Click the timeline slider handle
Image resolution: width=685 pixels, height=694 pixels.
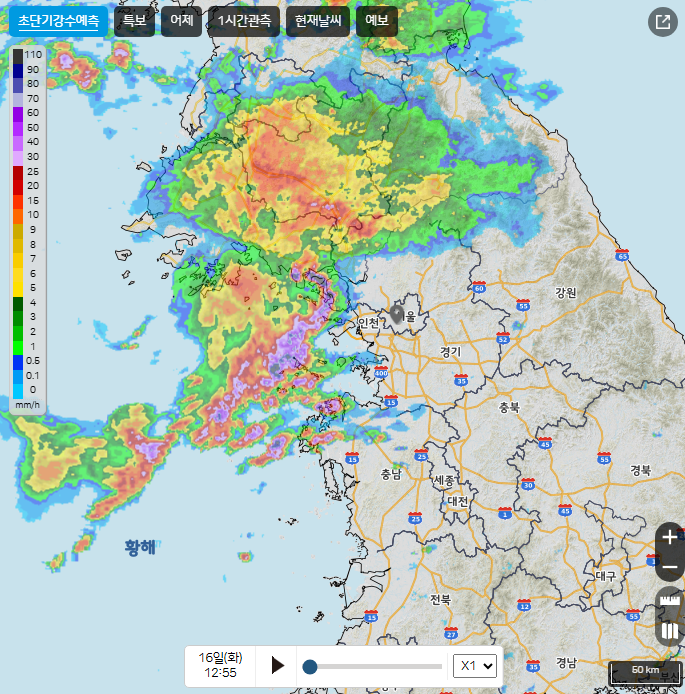point(310,667)
